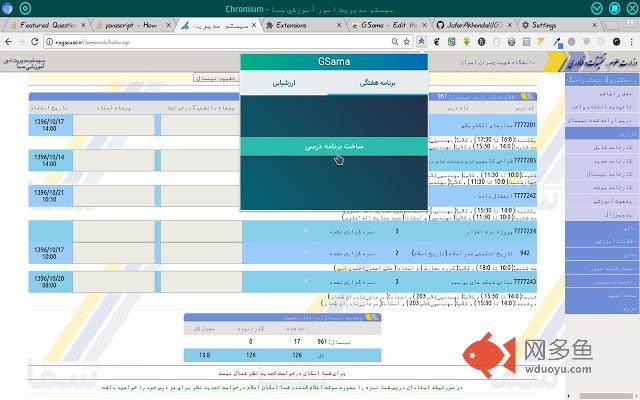Click GPA value 13.8

204,355
